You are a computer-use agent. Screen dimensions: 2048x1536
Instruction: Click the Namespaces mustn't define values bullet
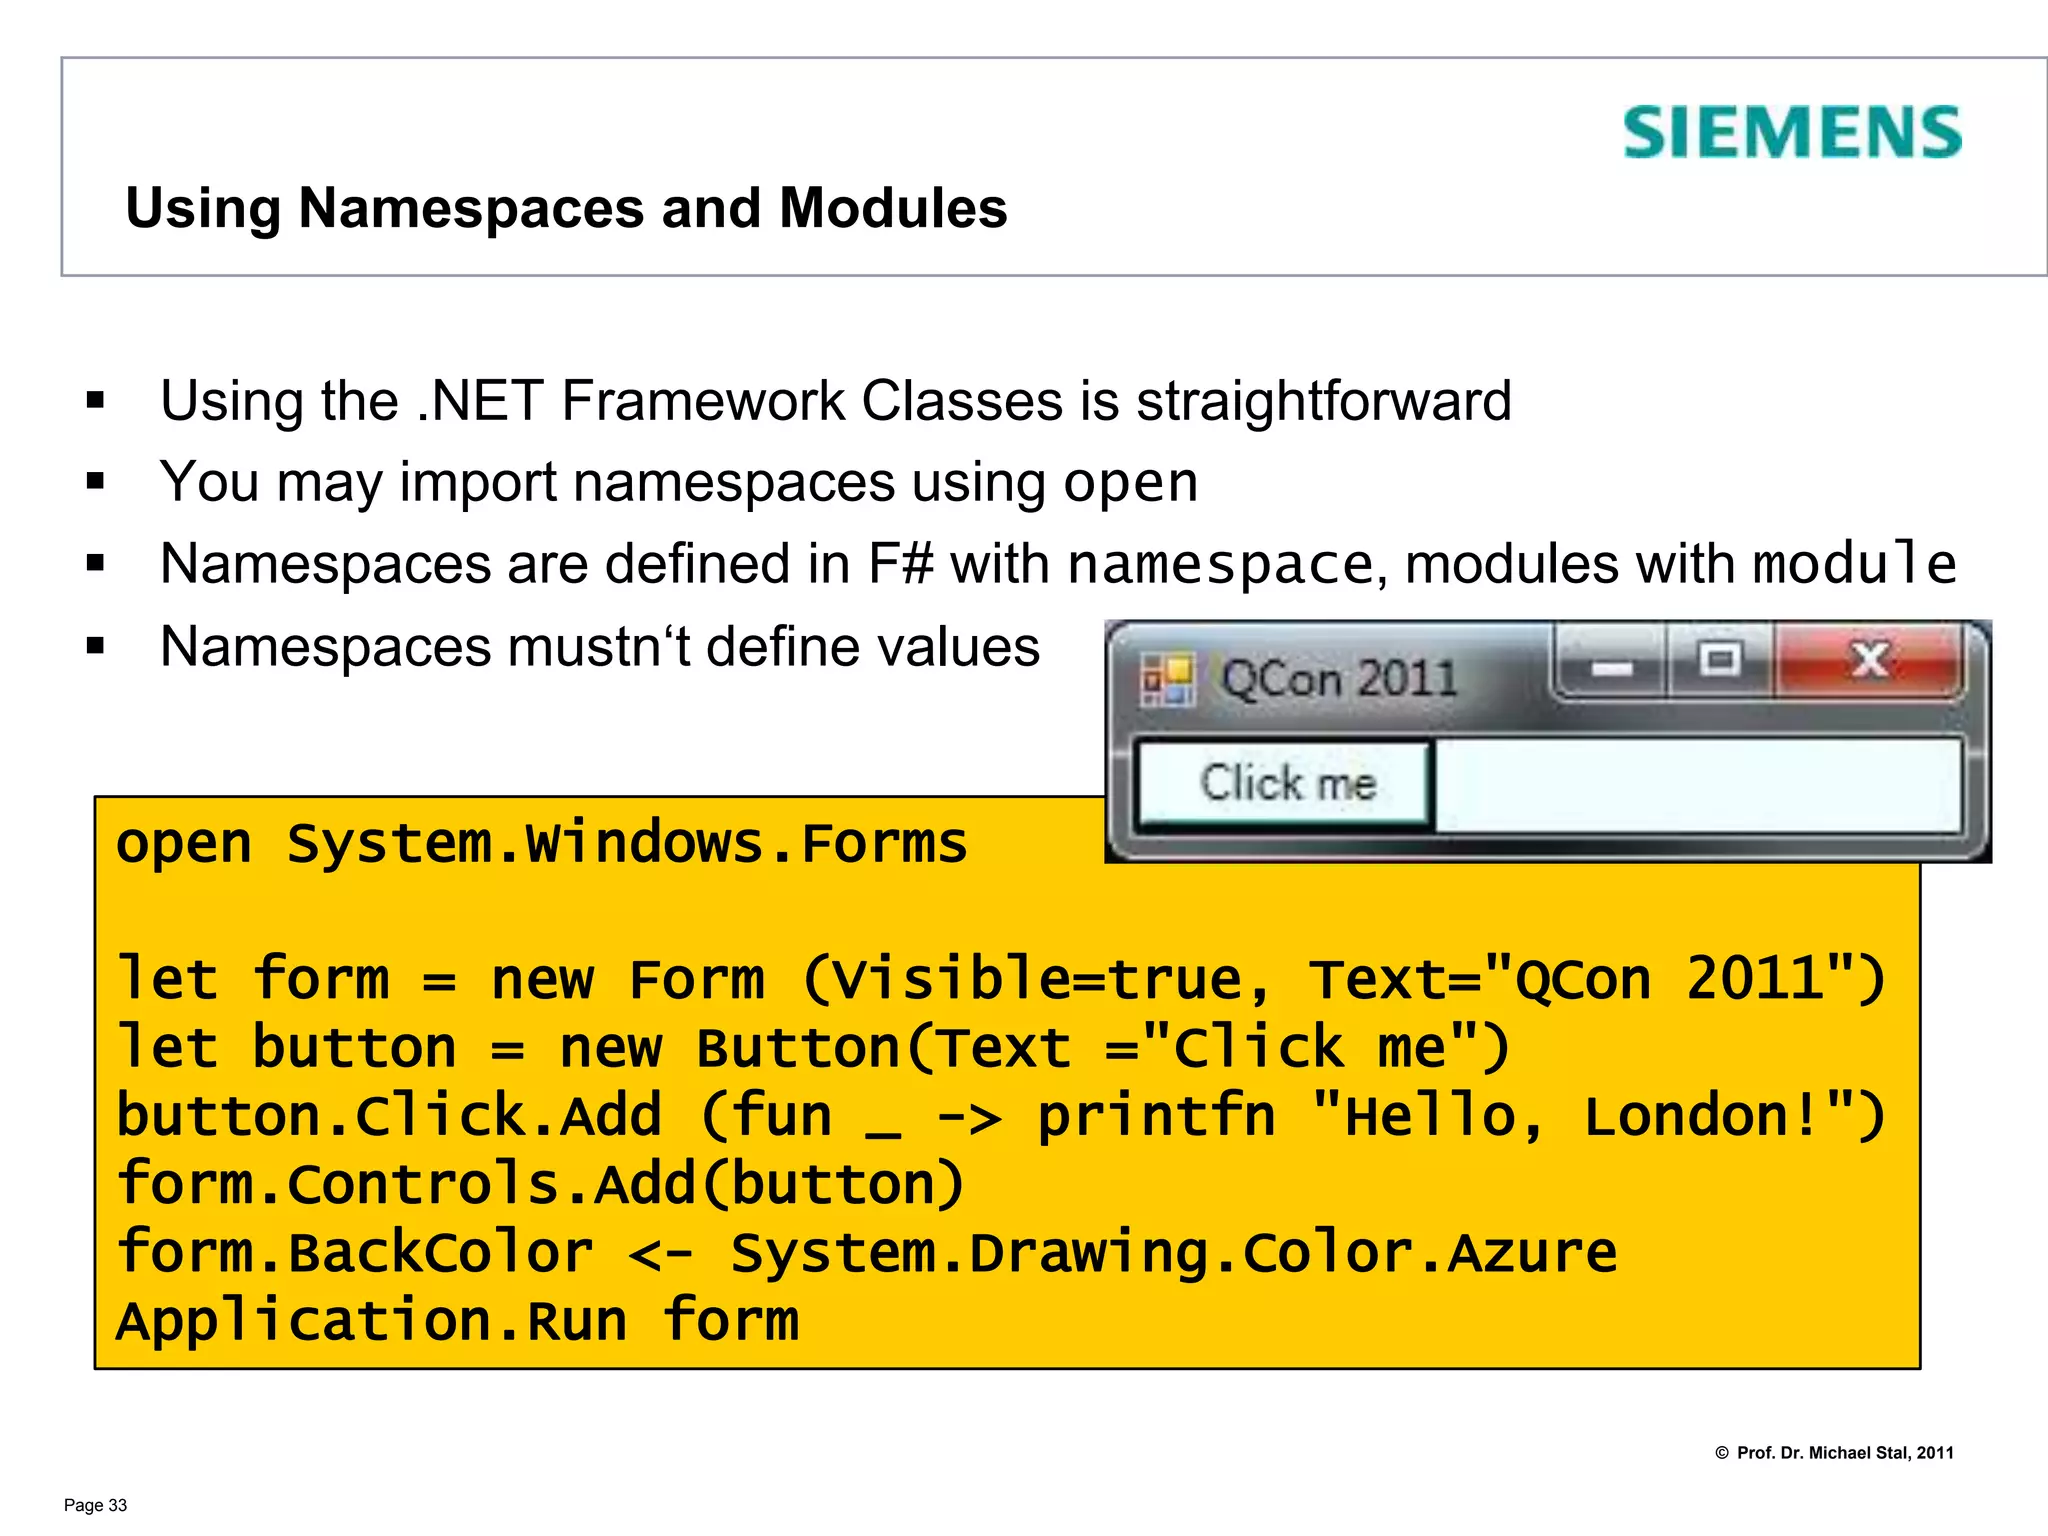pyautogui.click(x=599, y=647)
